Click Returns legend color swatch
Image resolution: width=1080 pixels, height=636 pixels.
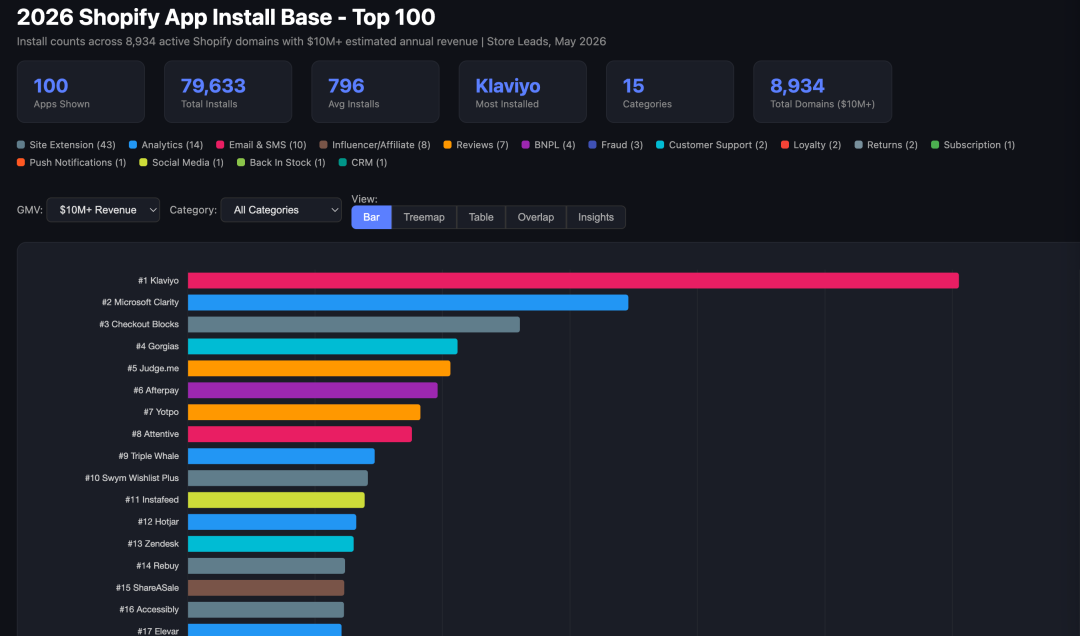pyautogui.click(x=858, y=145)
